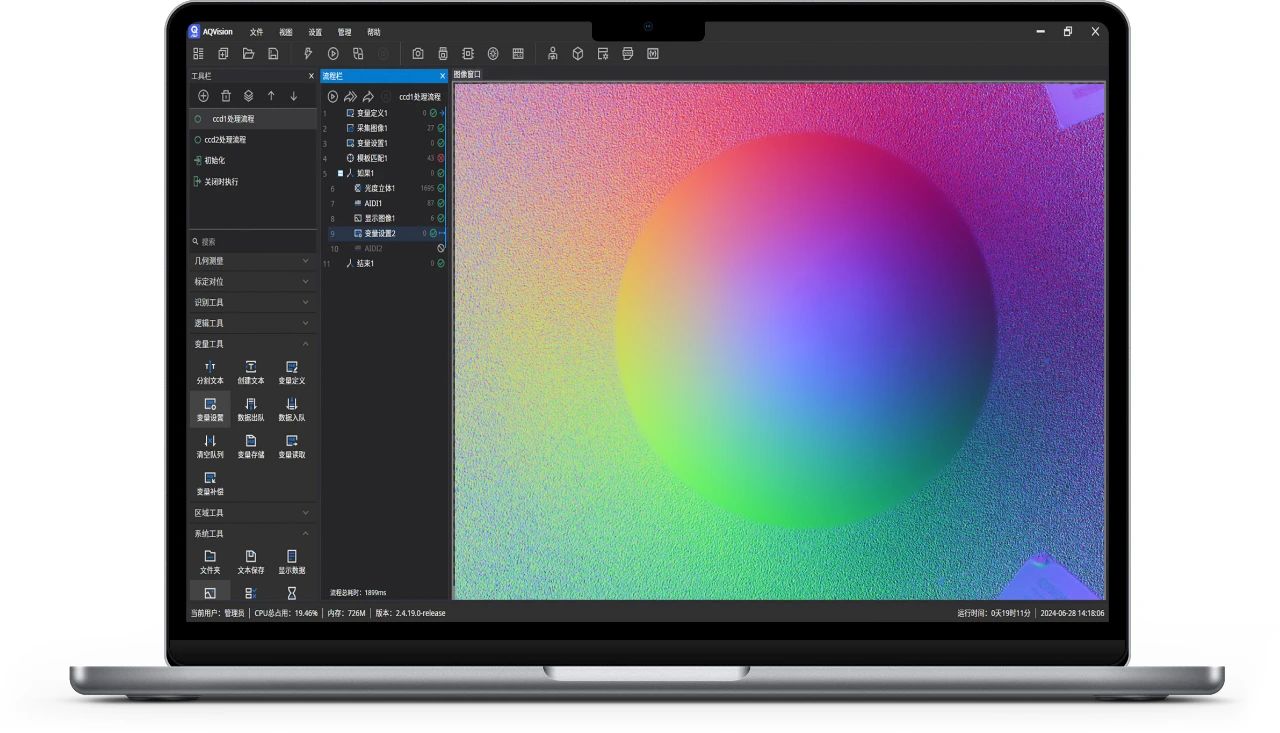Expand the 识别工具 tool category

pos(253,302)
